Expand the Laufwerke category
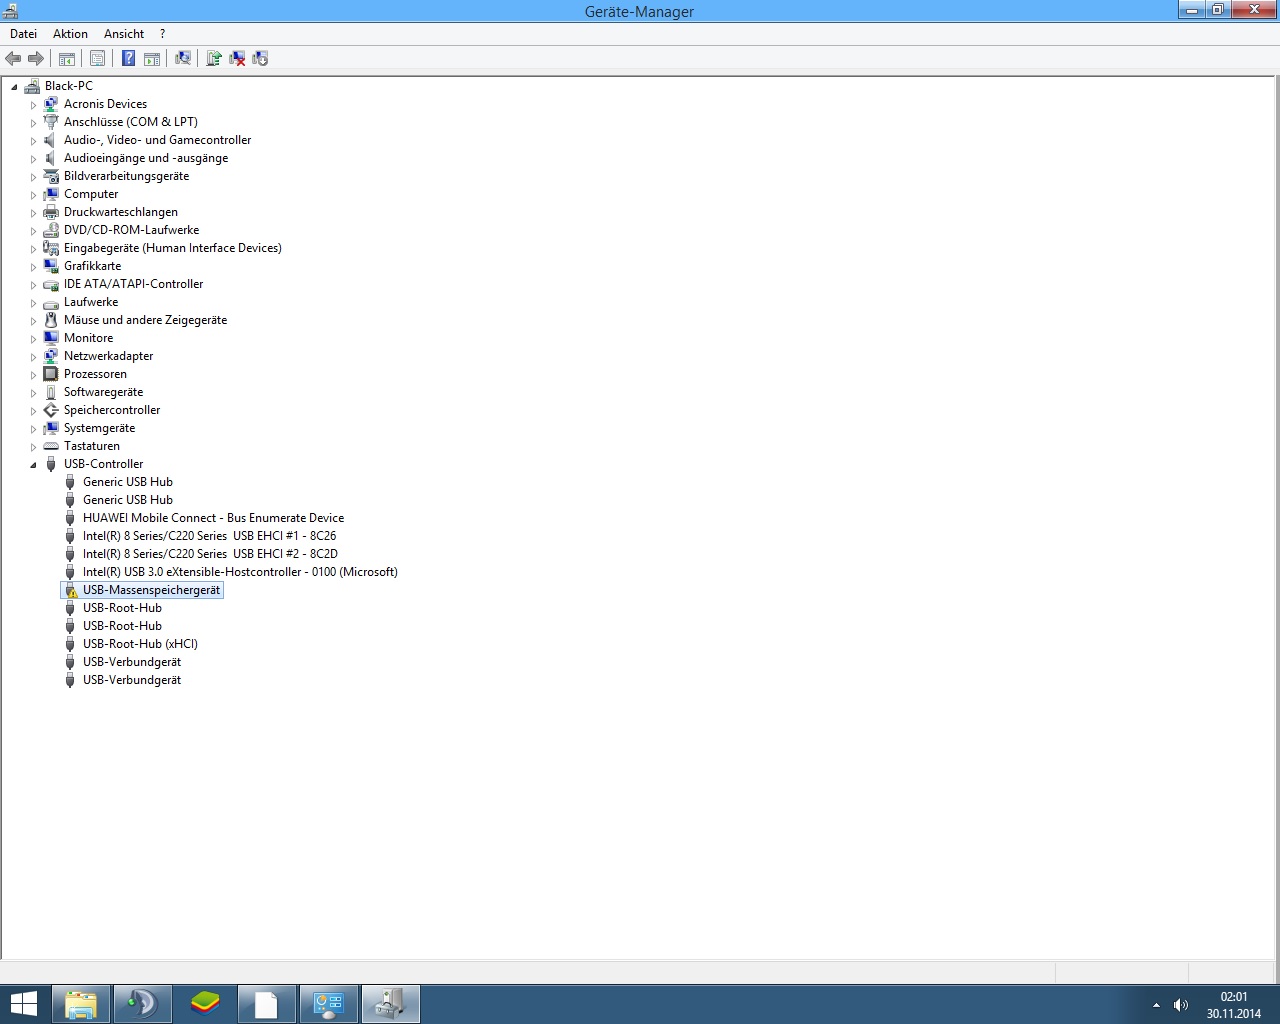This screenshot has width=1280, height=1024. (x=33, y=303)
